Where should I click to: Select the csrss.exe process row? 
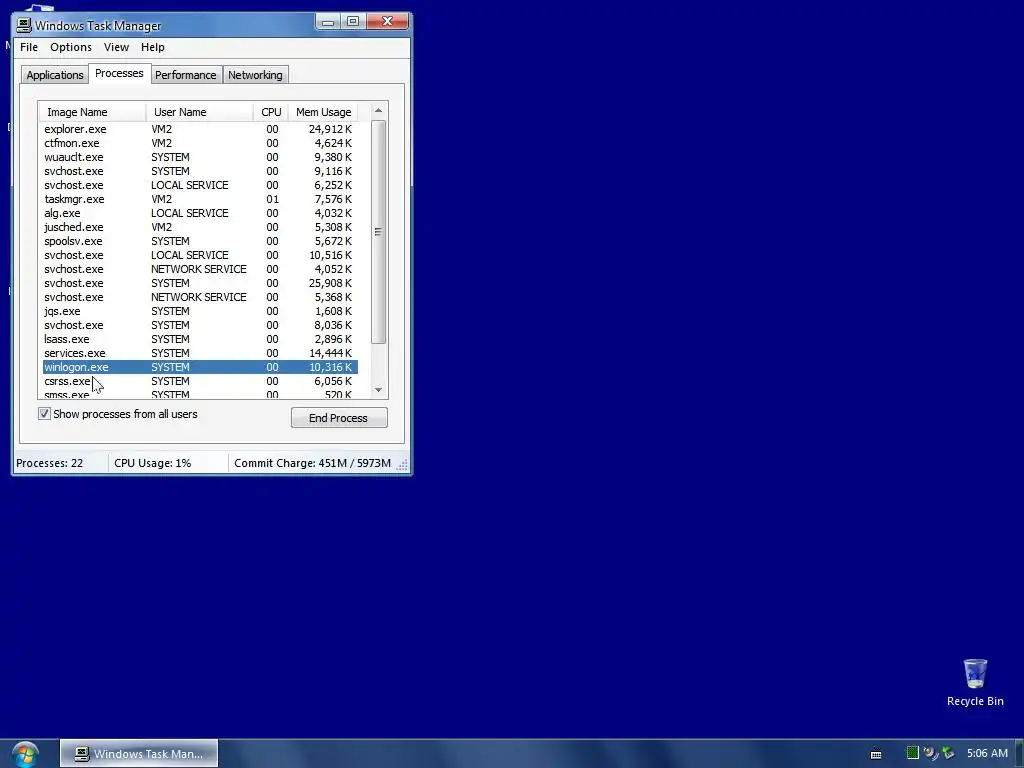point(200,381)
